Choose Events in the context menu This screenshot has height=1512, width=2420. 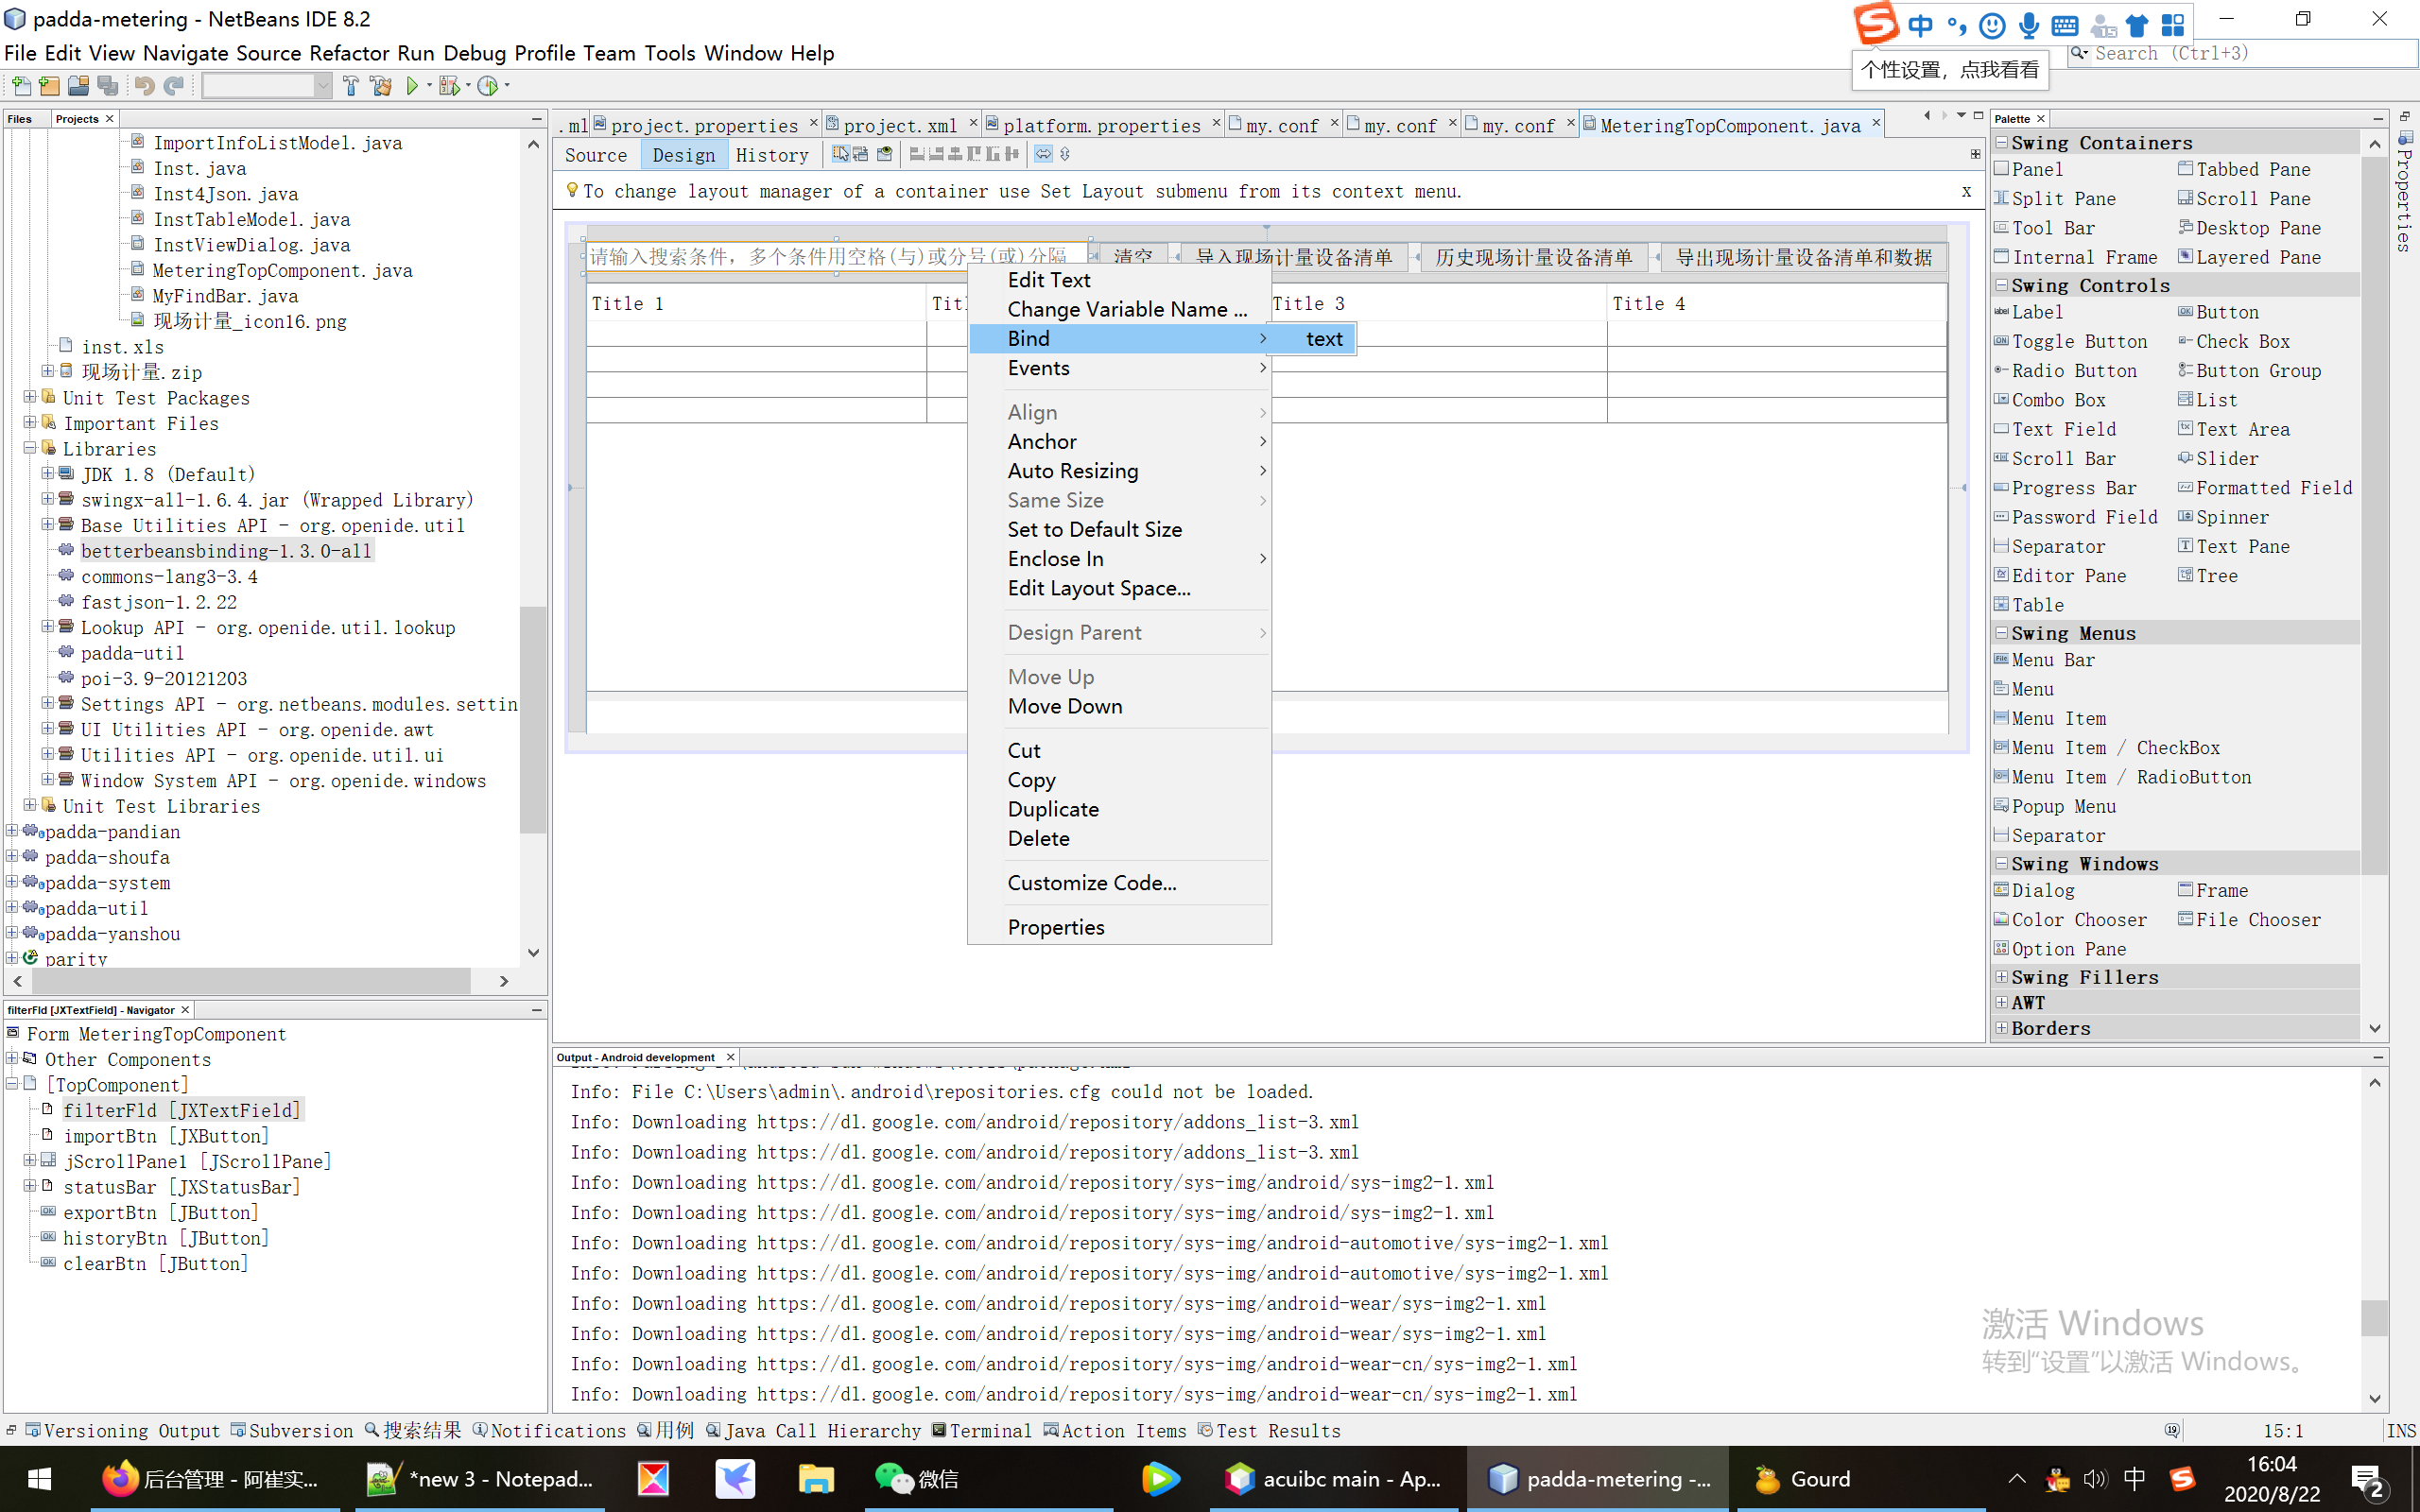click(1038, 368)
